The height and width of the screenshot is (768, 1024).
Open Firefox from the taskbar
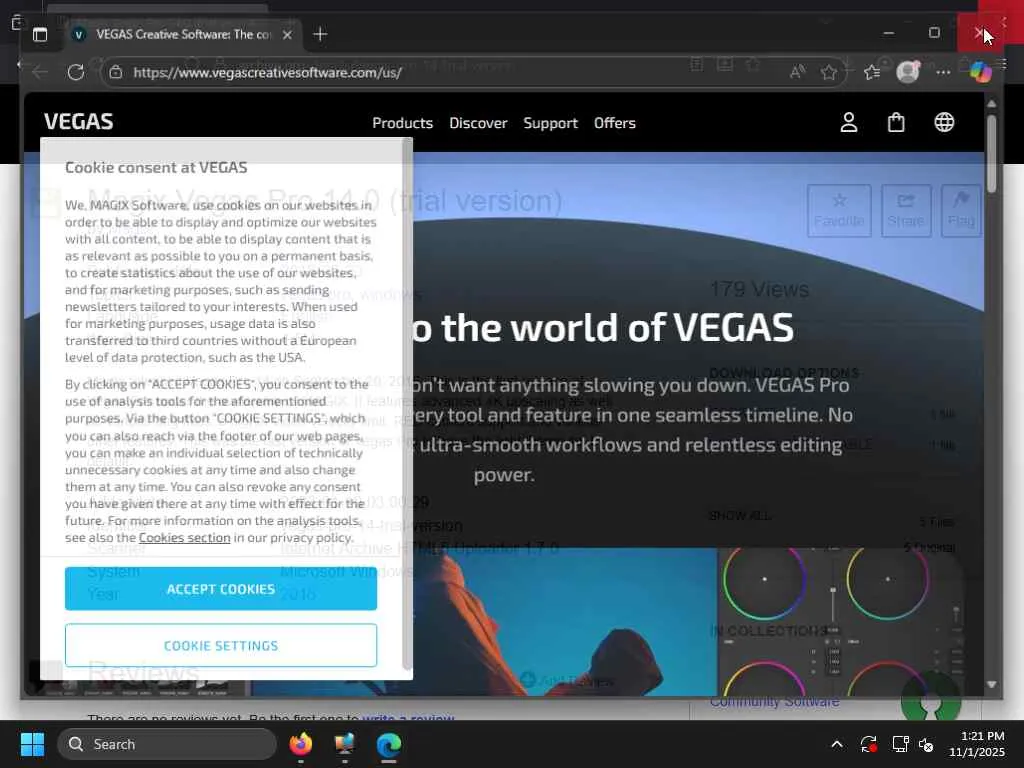coord(300,744)
